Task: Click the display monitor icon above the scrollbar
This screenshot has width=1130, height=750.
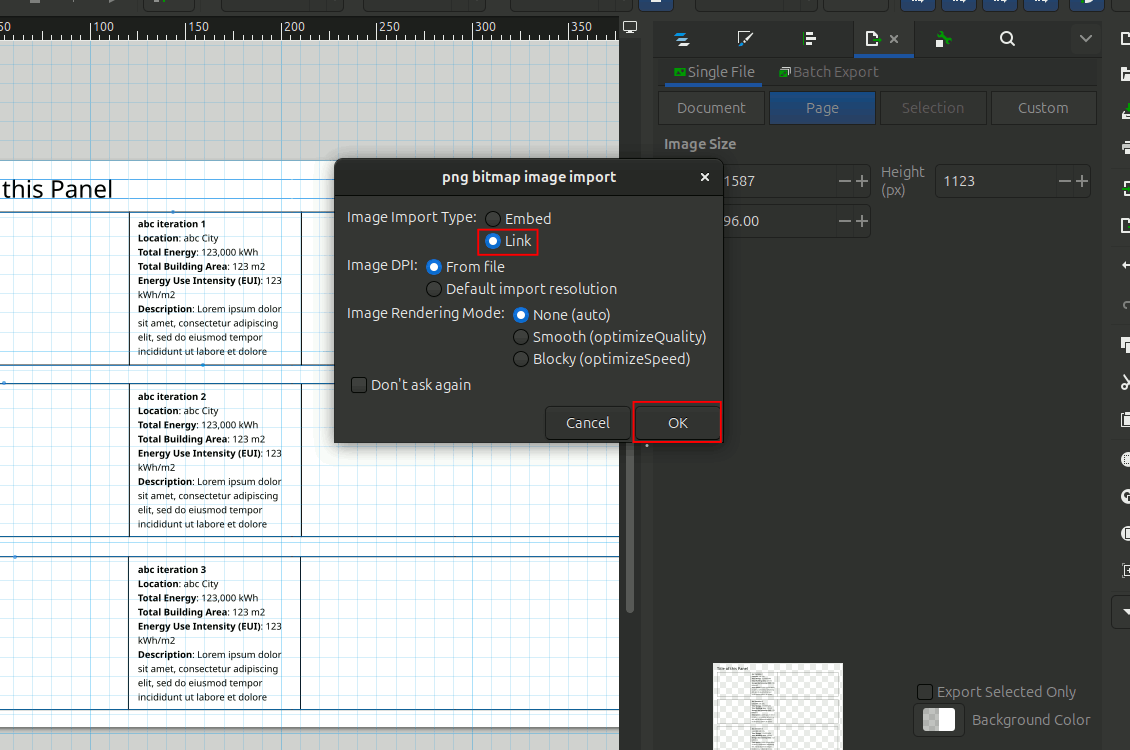Action: pyautogui.click(x=630, y=27)
